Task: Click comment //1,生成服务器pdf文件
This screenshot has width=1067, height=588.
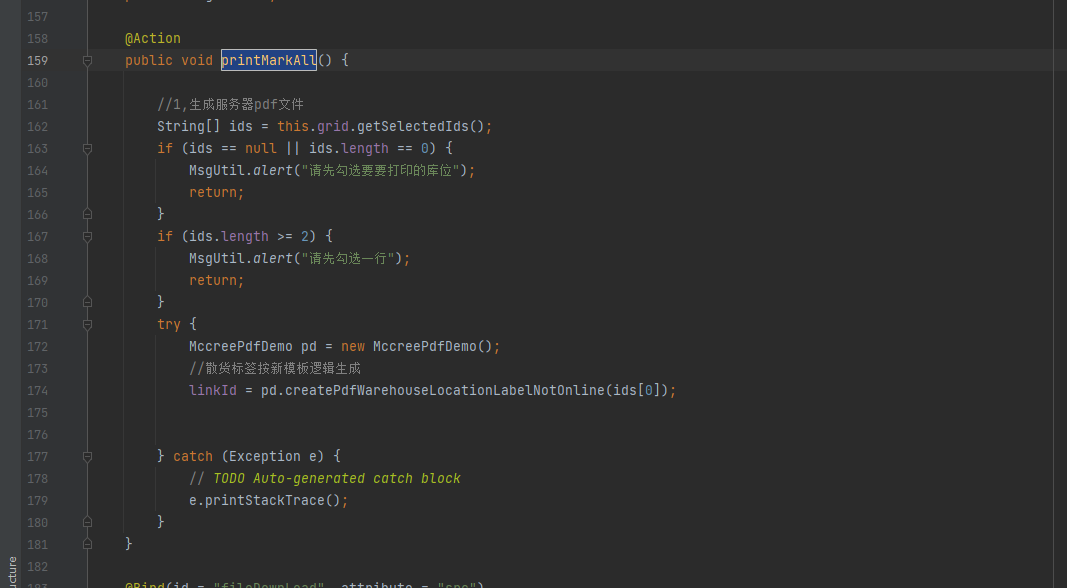Action: coord(230,105)
